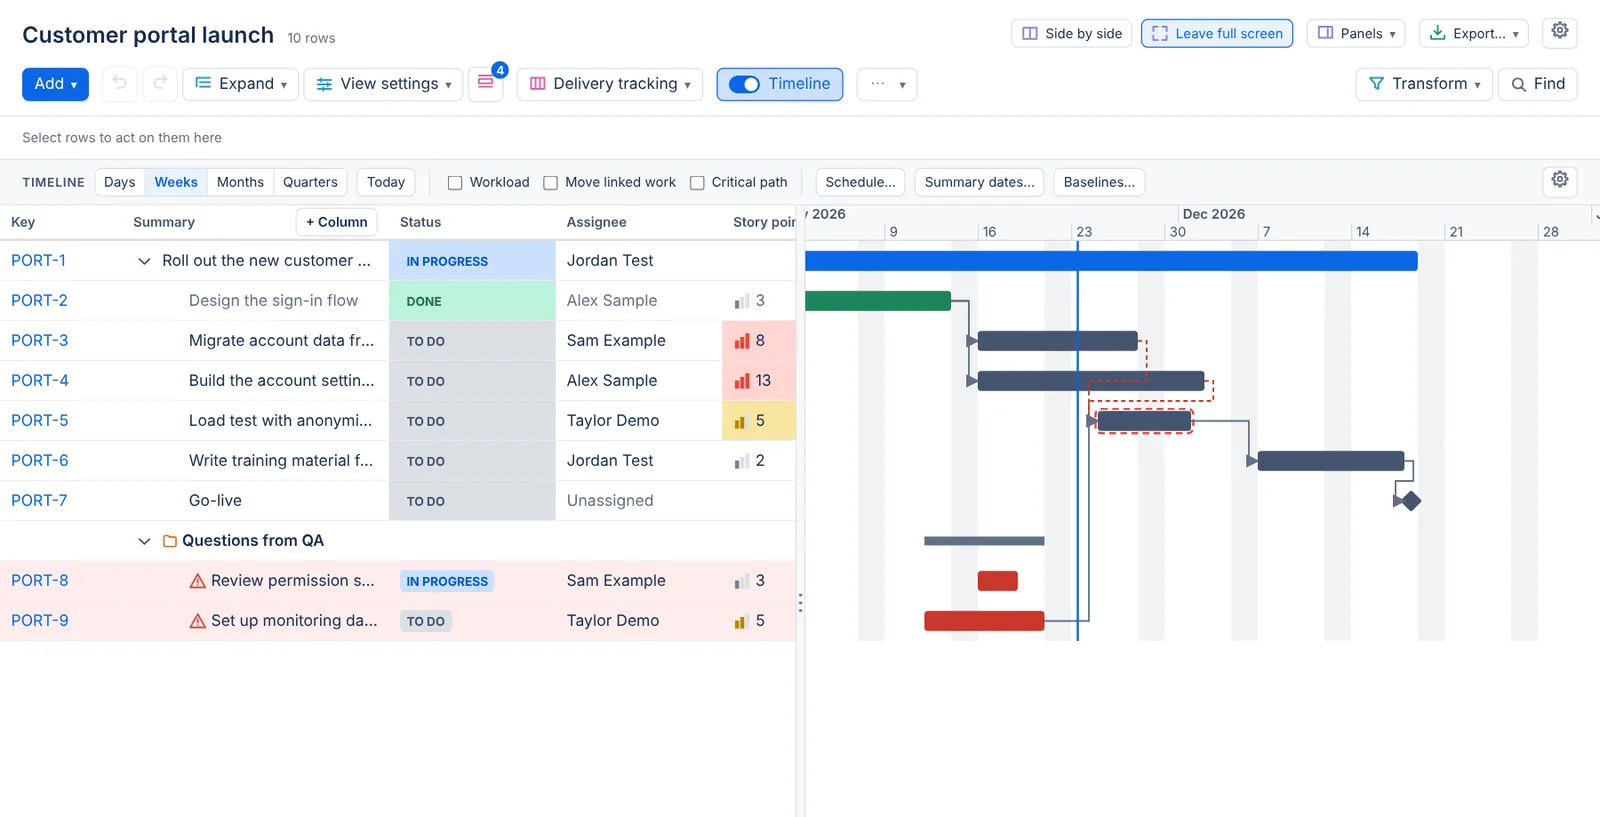Open the Baselines... dialog
1600x817 pixels.
pyautogui.click(x=1099, y=182)
